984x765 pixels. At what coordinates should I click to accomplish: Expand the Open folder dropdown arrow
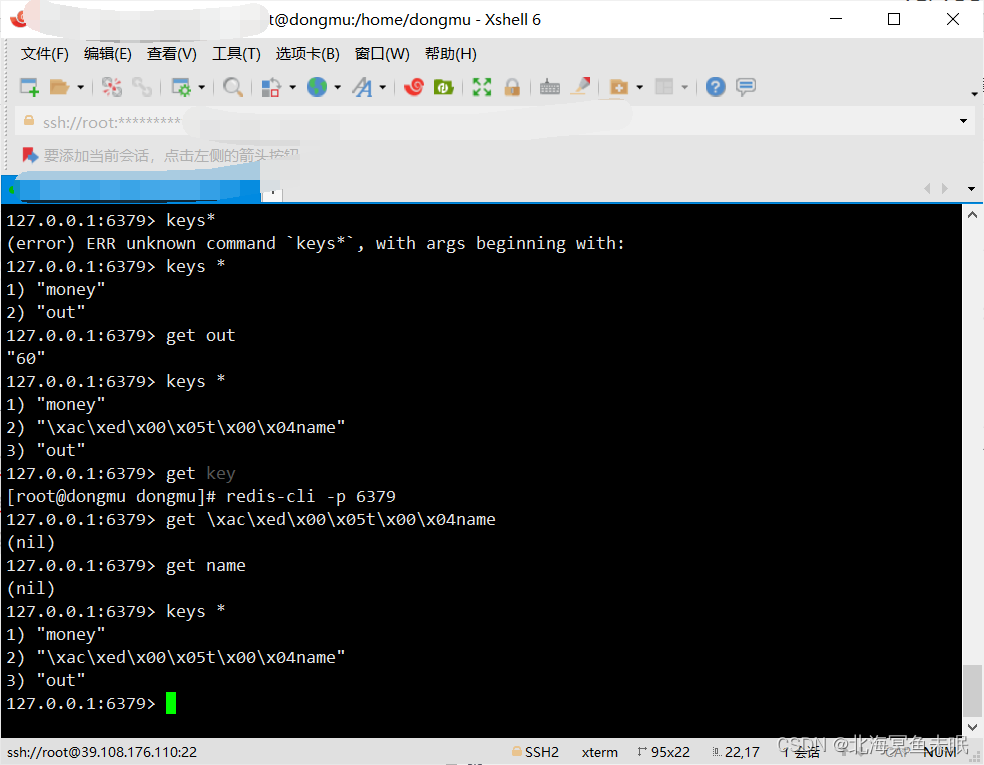pos(80,87)
